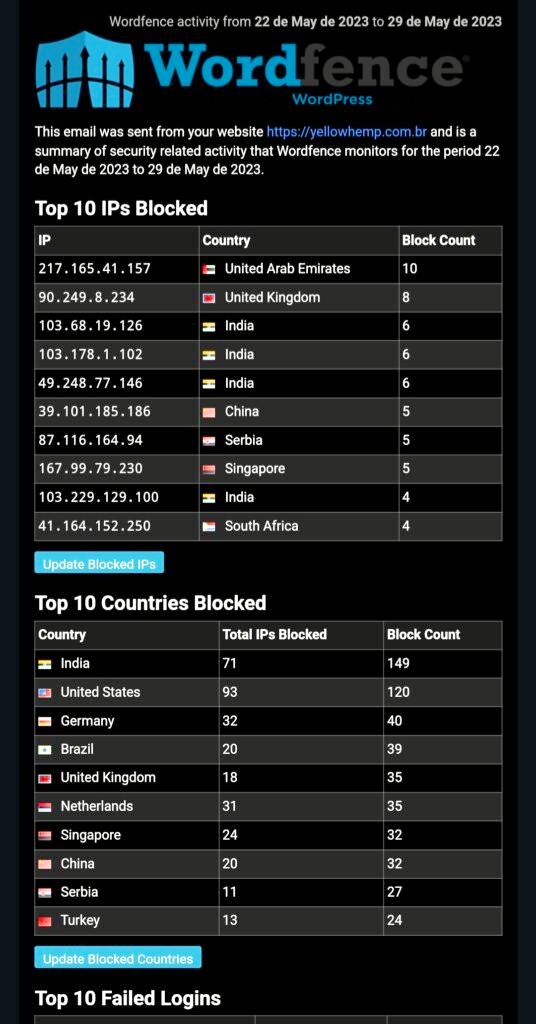Click the Wordfence fence logo icon
Image resolution: width=536 pixels, height=1024 pixels.
pos(85,69)
